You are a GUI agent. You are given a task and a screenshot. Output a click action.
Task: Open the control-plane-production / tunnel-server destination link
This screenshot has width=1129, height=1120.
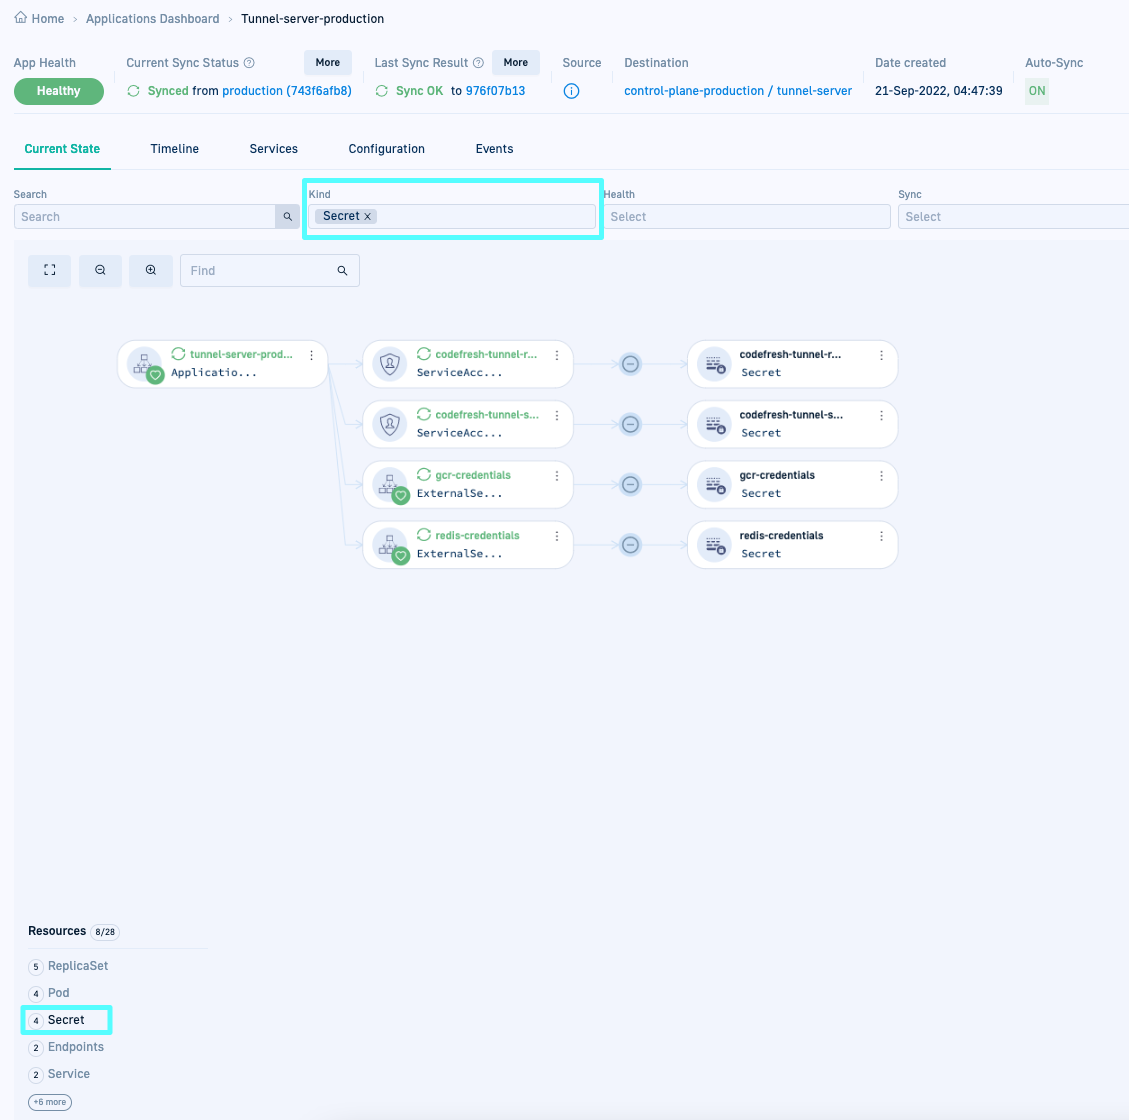pyautogui.click(x=738, y=91)
